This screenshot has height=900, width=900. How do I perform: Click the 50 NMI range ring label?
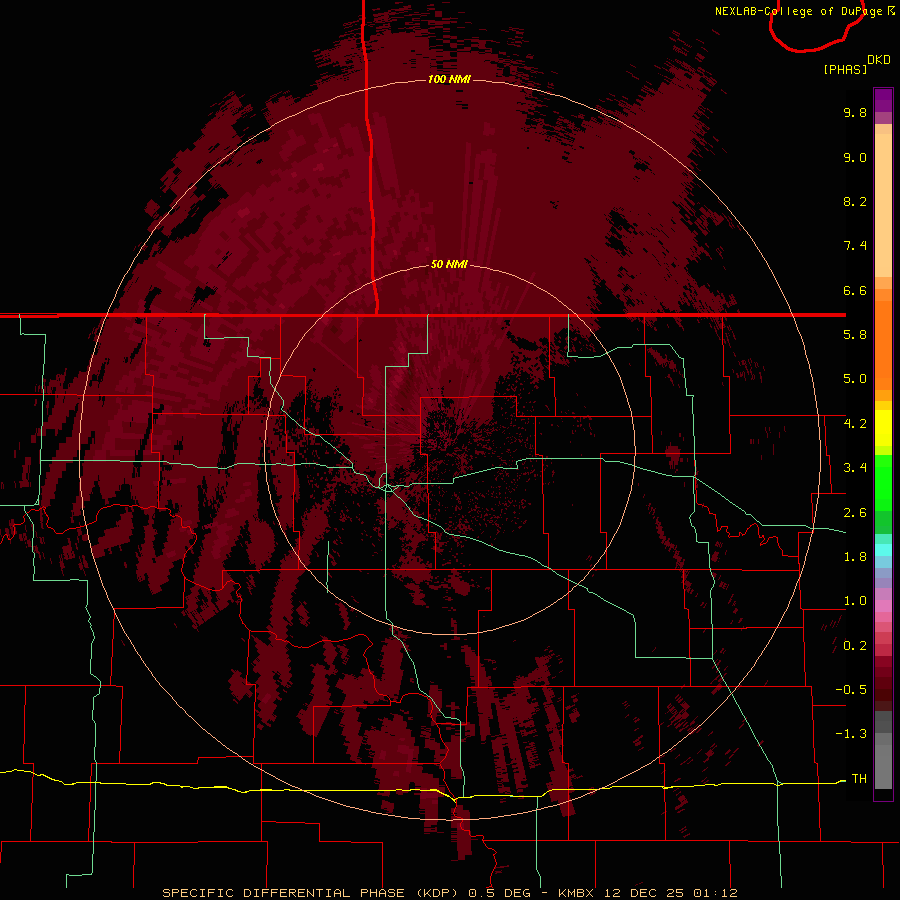[449, 264]
